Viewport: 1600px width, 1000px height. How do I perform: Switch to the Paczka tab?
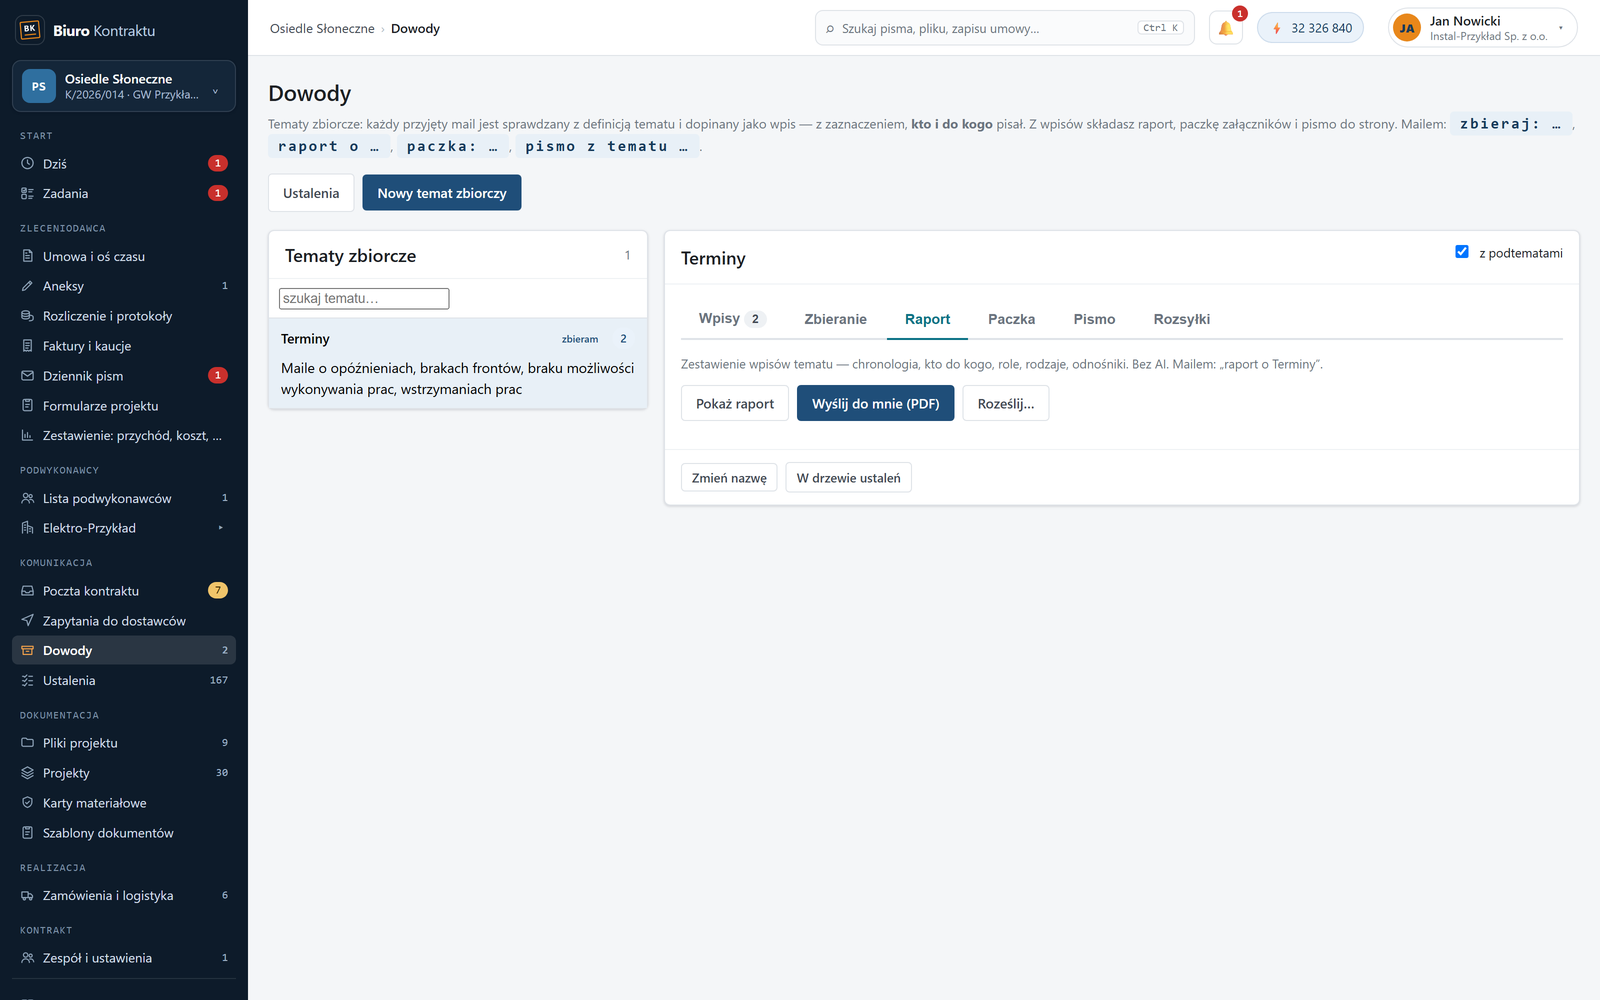click(1011, 319)
